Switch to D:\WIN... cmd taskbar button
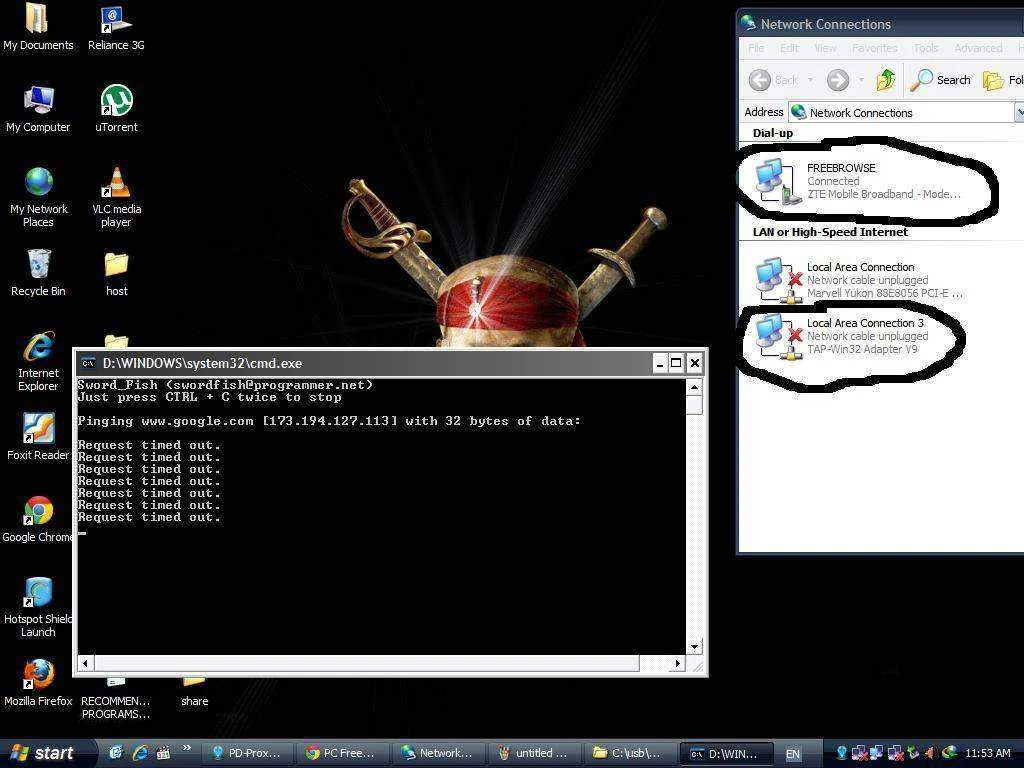 click(x=726, y=753)
